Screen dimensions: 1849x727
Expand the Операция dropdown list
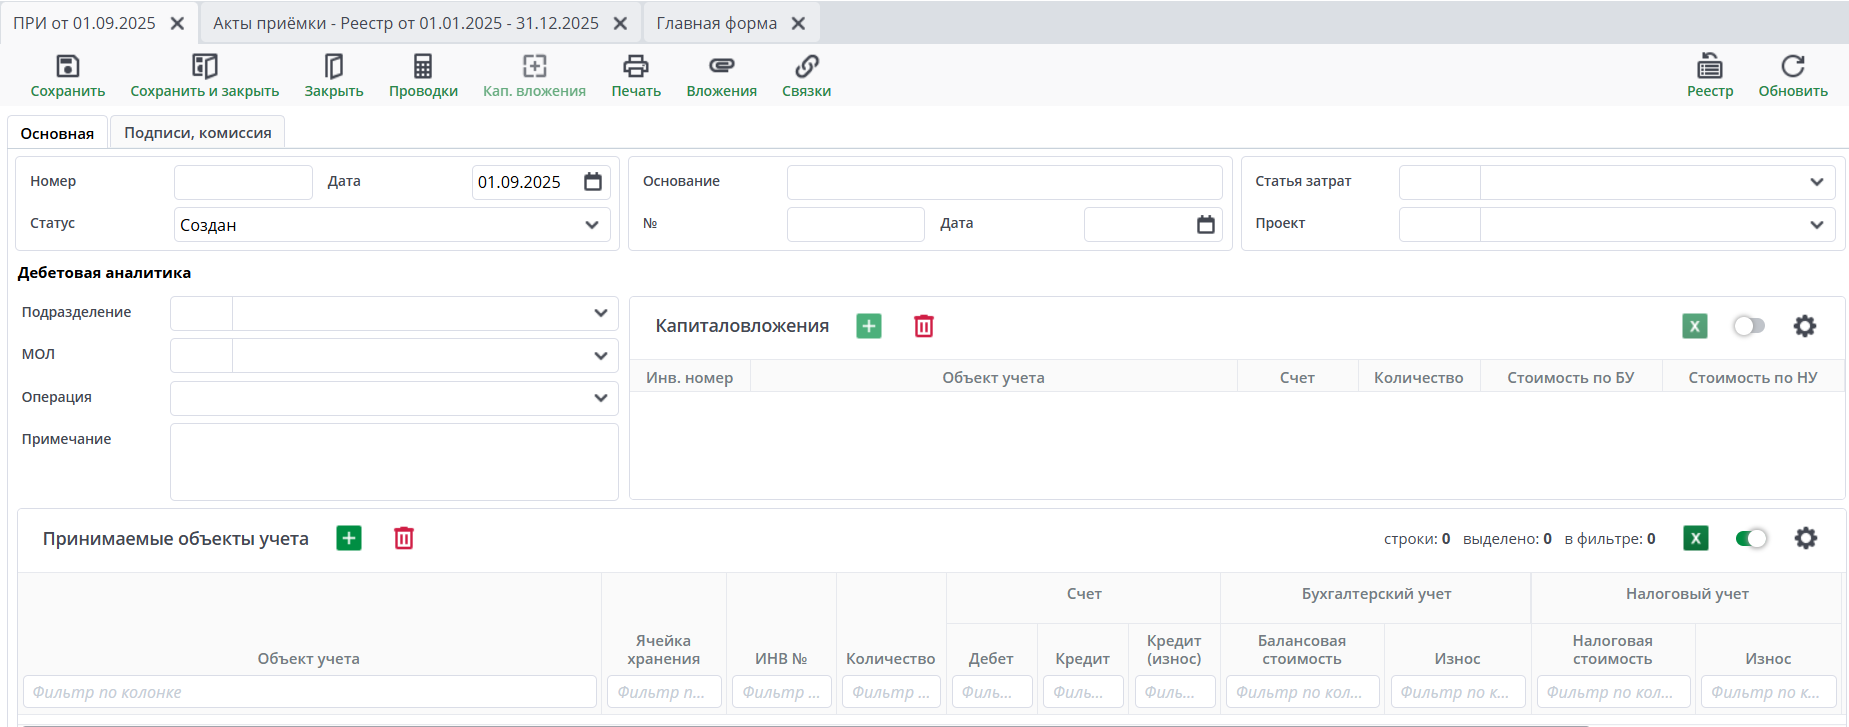[x=600, y=398]
